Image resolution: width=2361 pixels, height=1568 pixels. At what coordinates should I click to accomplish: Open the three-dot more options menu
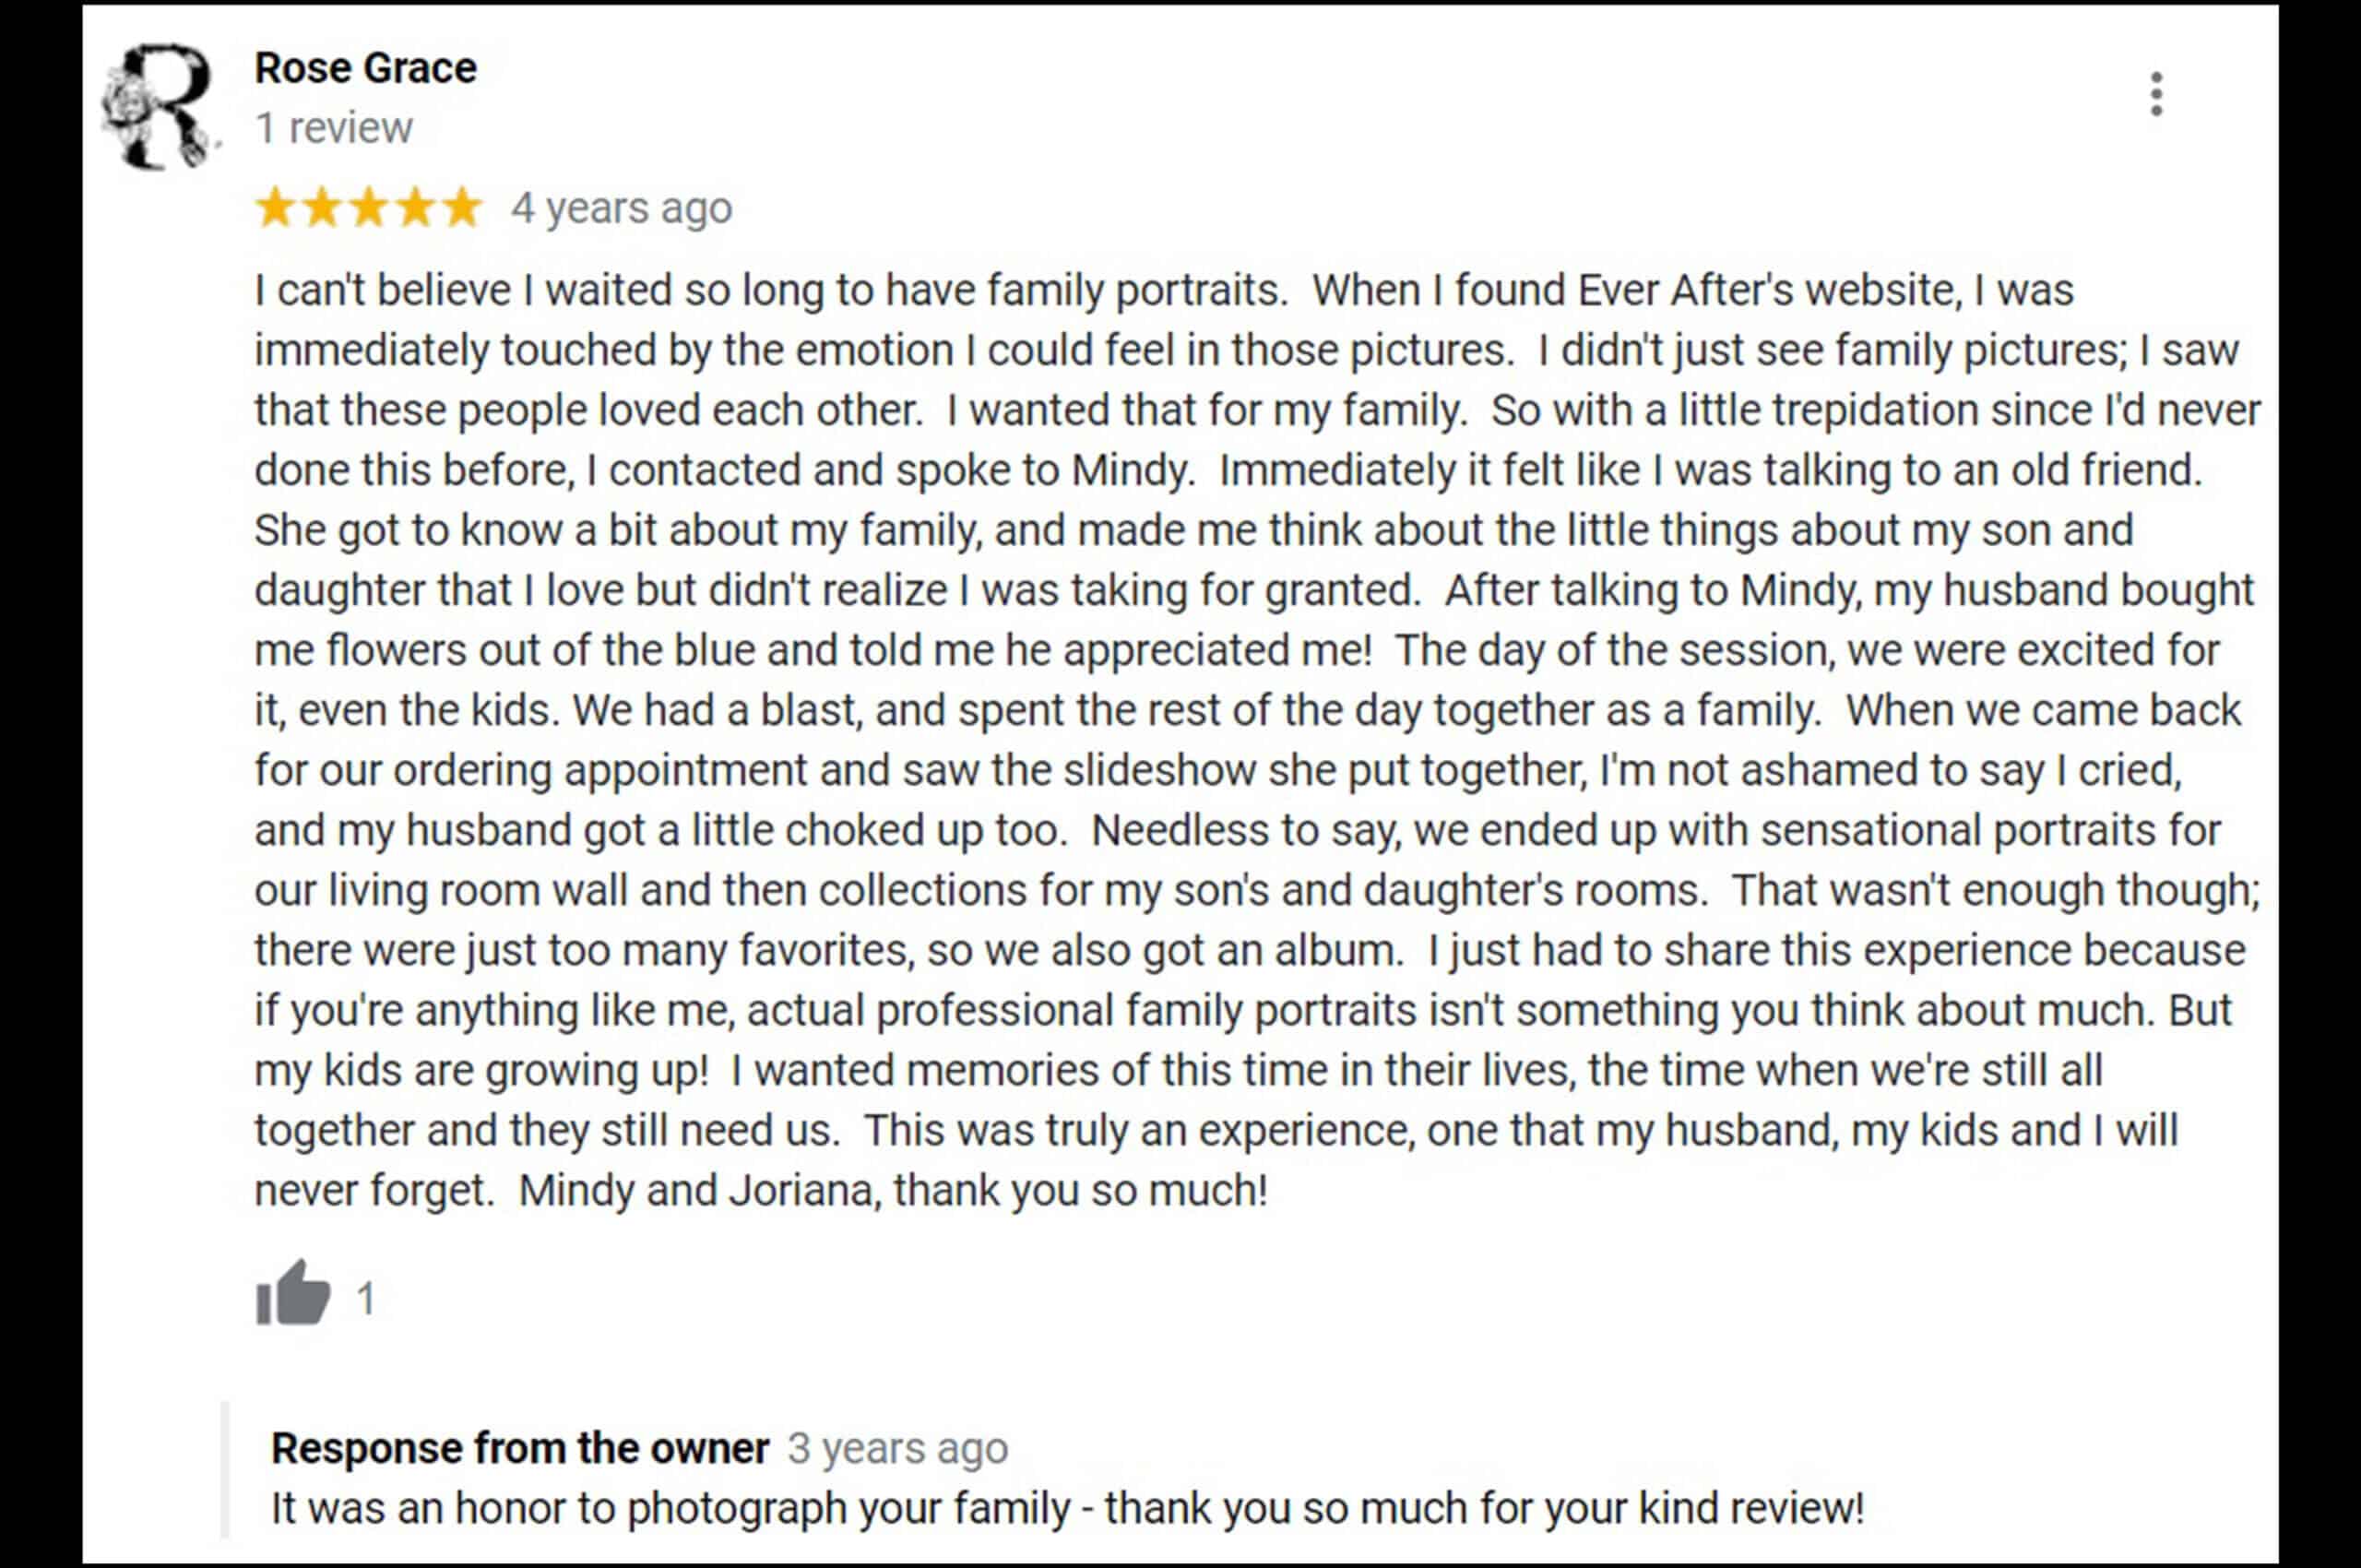point(2156,94)
